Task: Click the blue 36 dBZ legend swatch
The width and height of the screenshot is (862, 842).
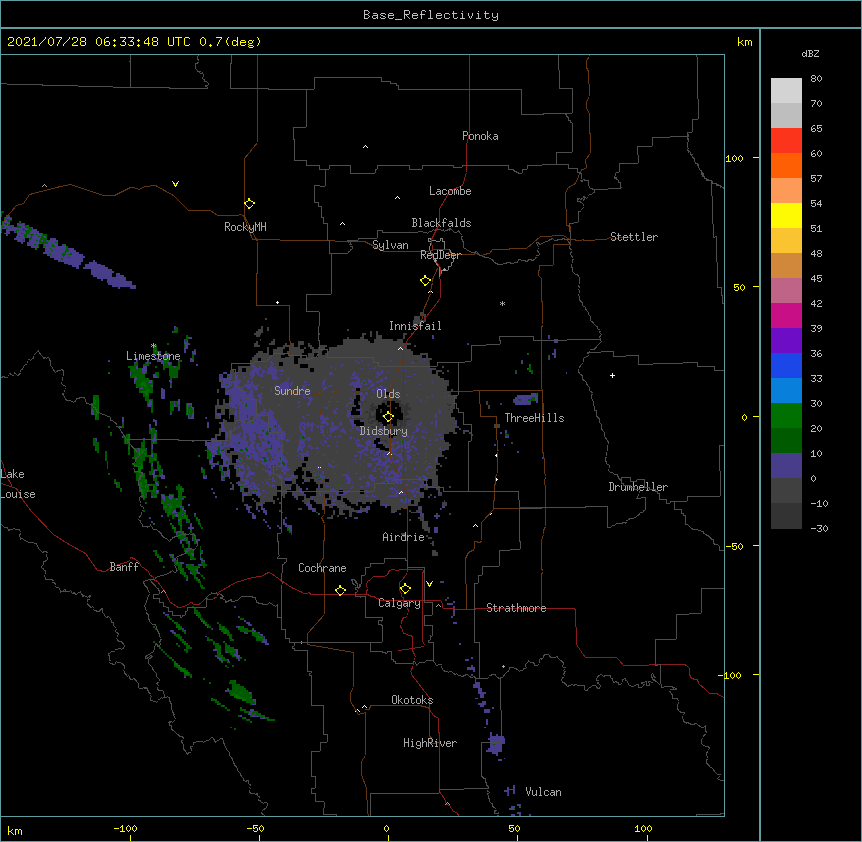Action: coord(786,365)
